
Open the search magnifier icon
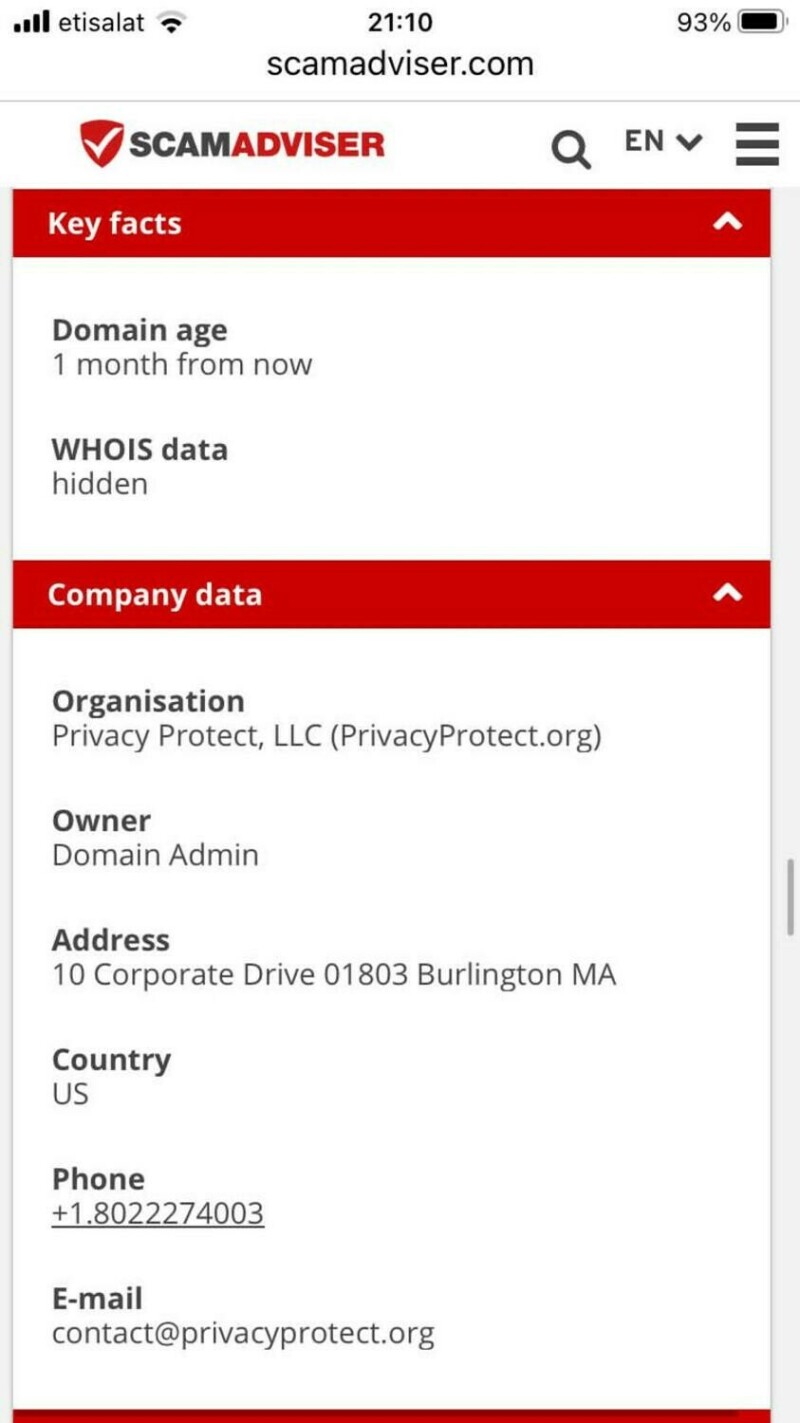(x=571, y=150)
